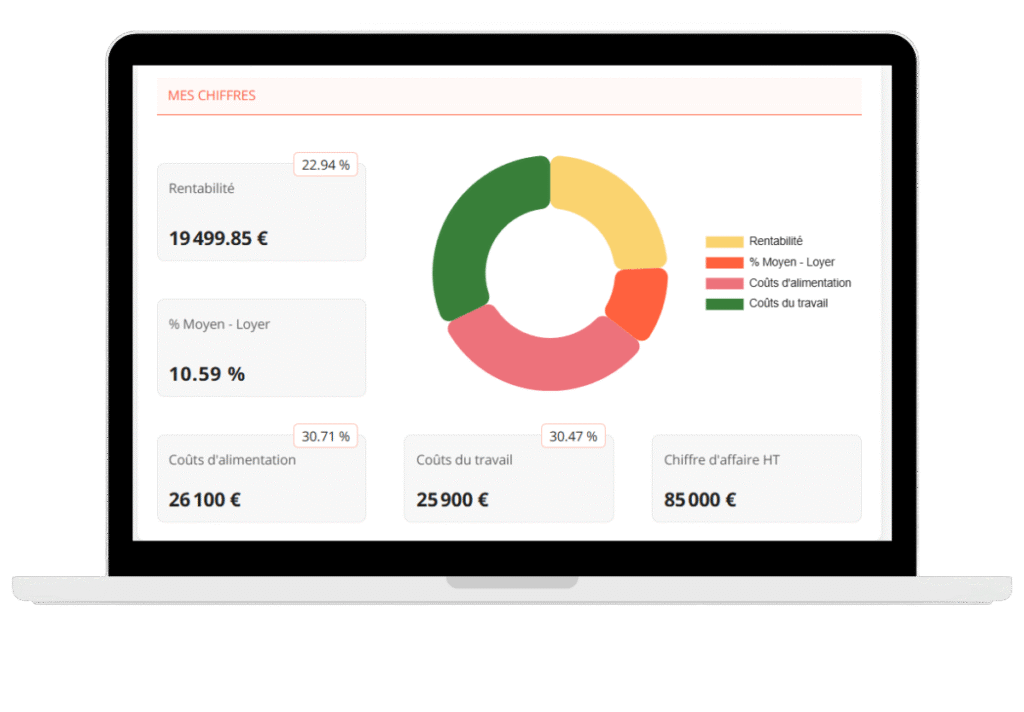Select the % Moyen - Loyer card title

[219, 324]
